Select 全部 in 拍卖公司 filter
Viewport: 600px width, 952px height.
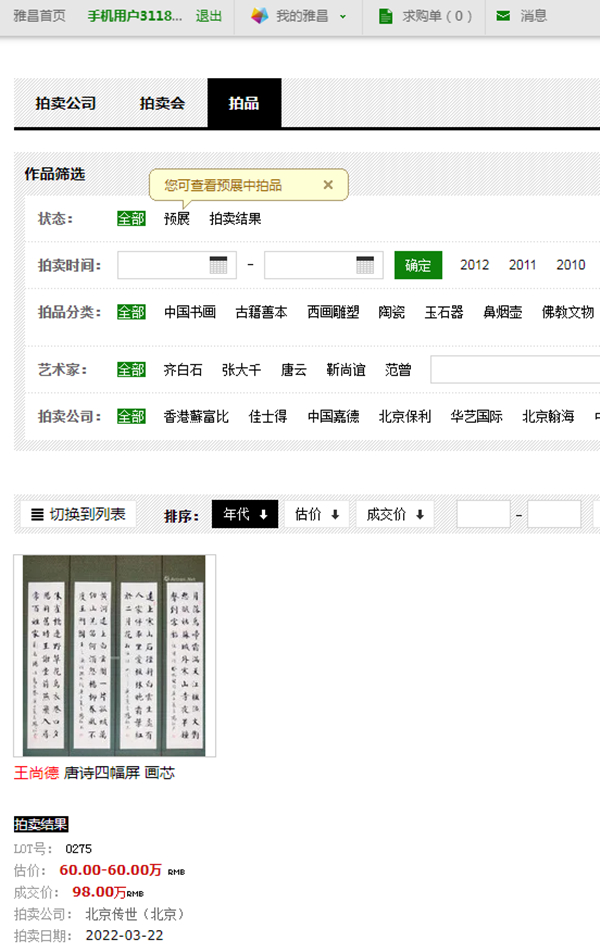coord(131,416)
